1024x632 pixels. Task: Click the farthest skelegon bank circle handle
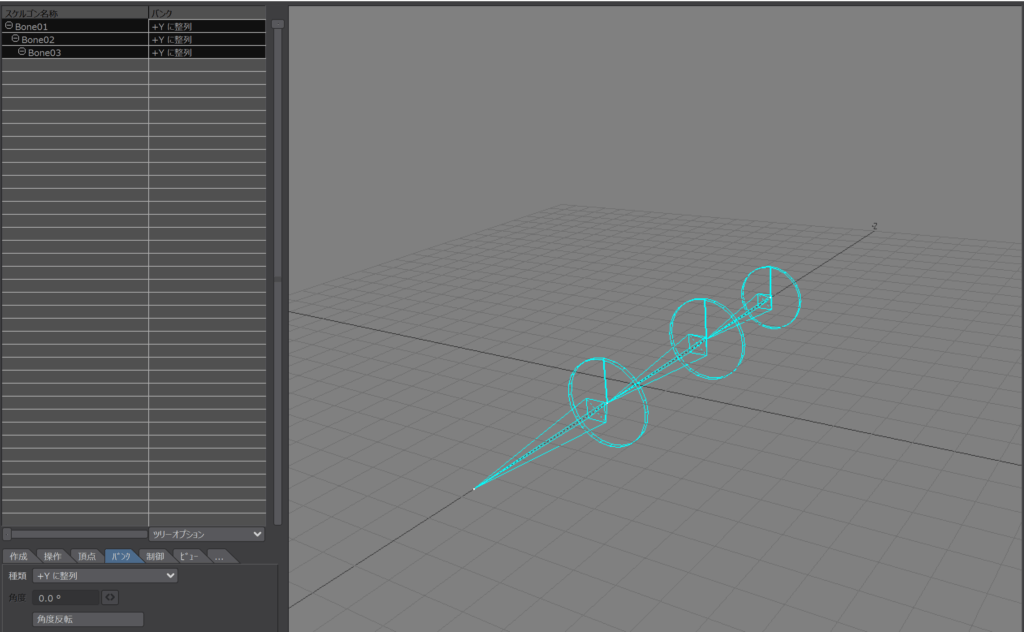771,298
